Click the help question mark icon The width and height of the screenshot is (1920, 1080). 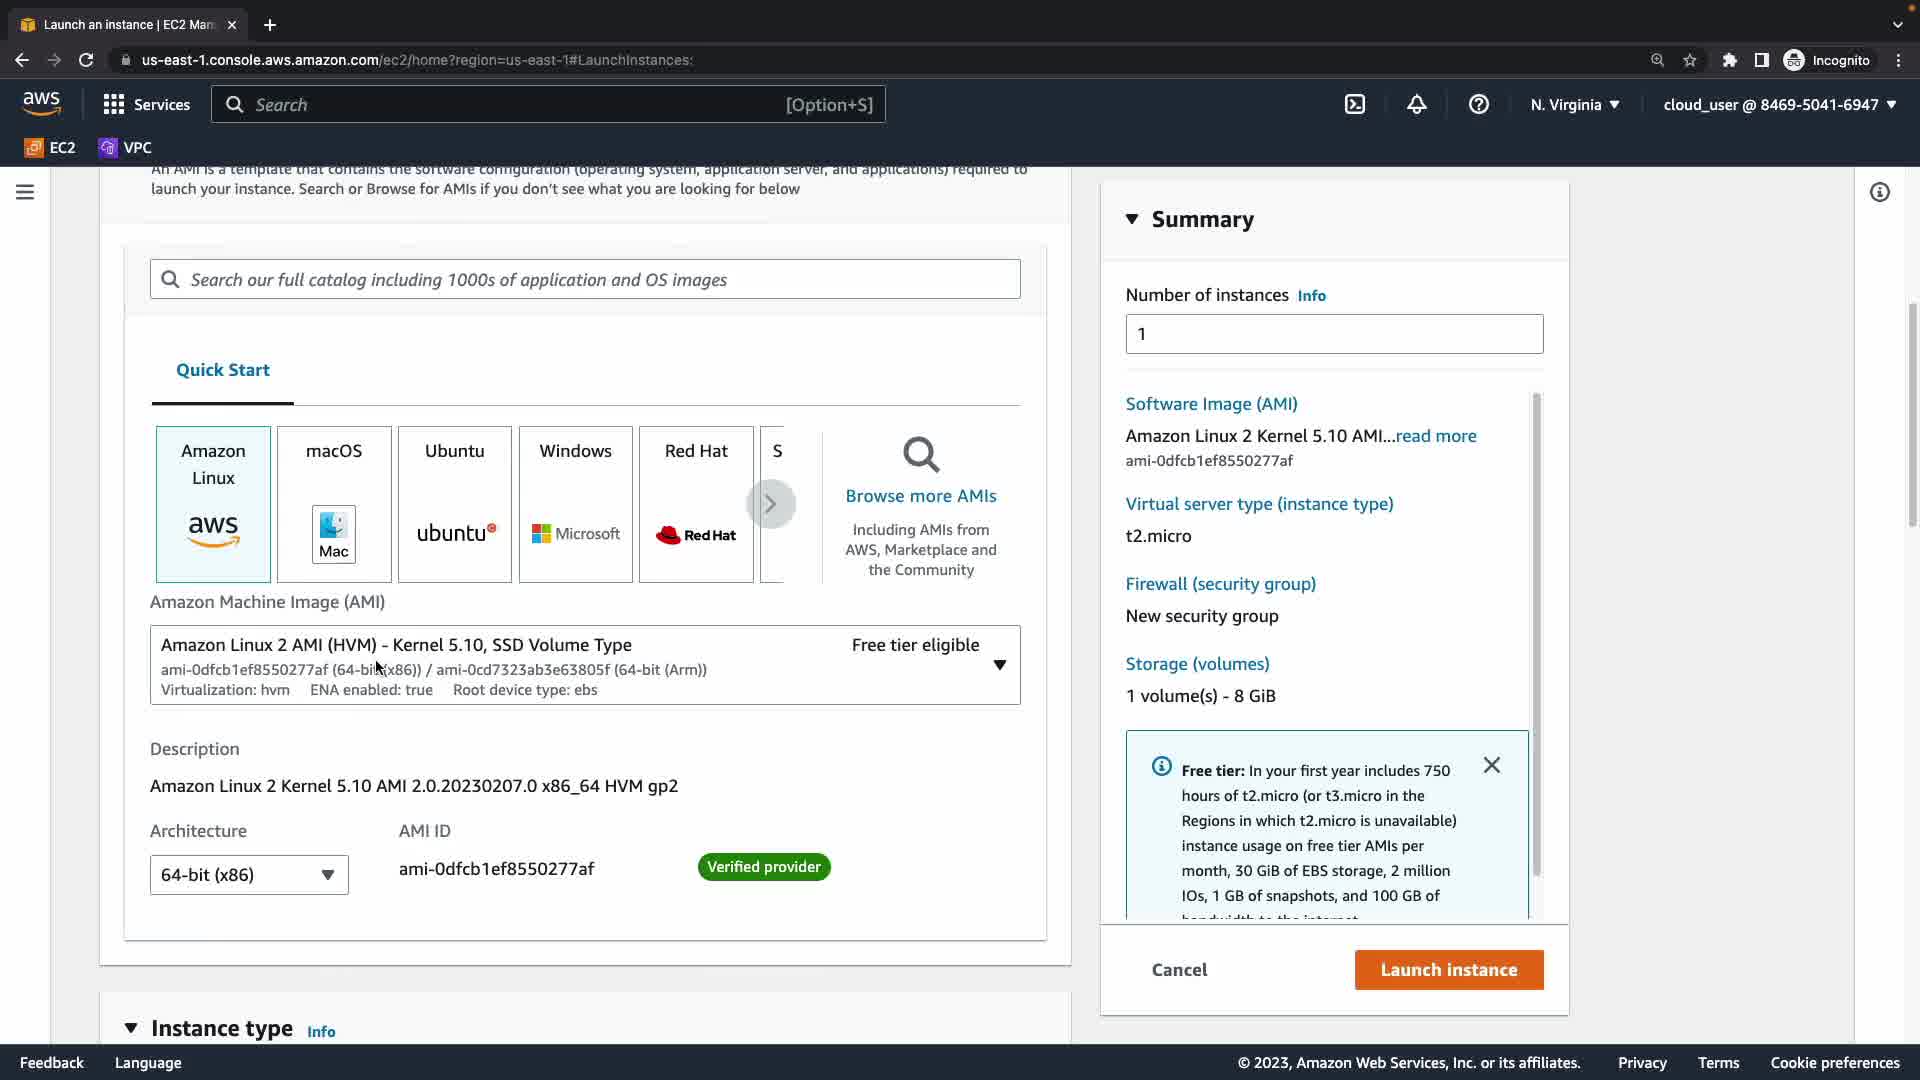(1478, 104)
